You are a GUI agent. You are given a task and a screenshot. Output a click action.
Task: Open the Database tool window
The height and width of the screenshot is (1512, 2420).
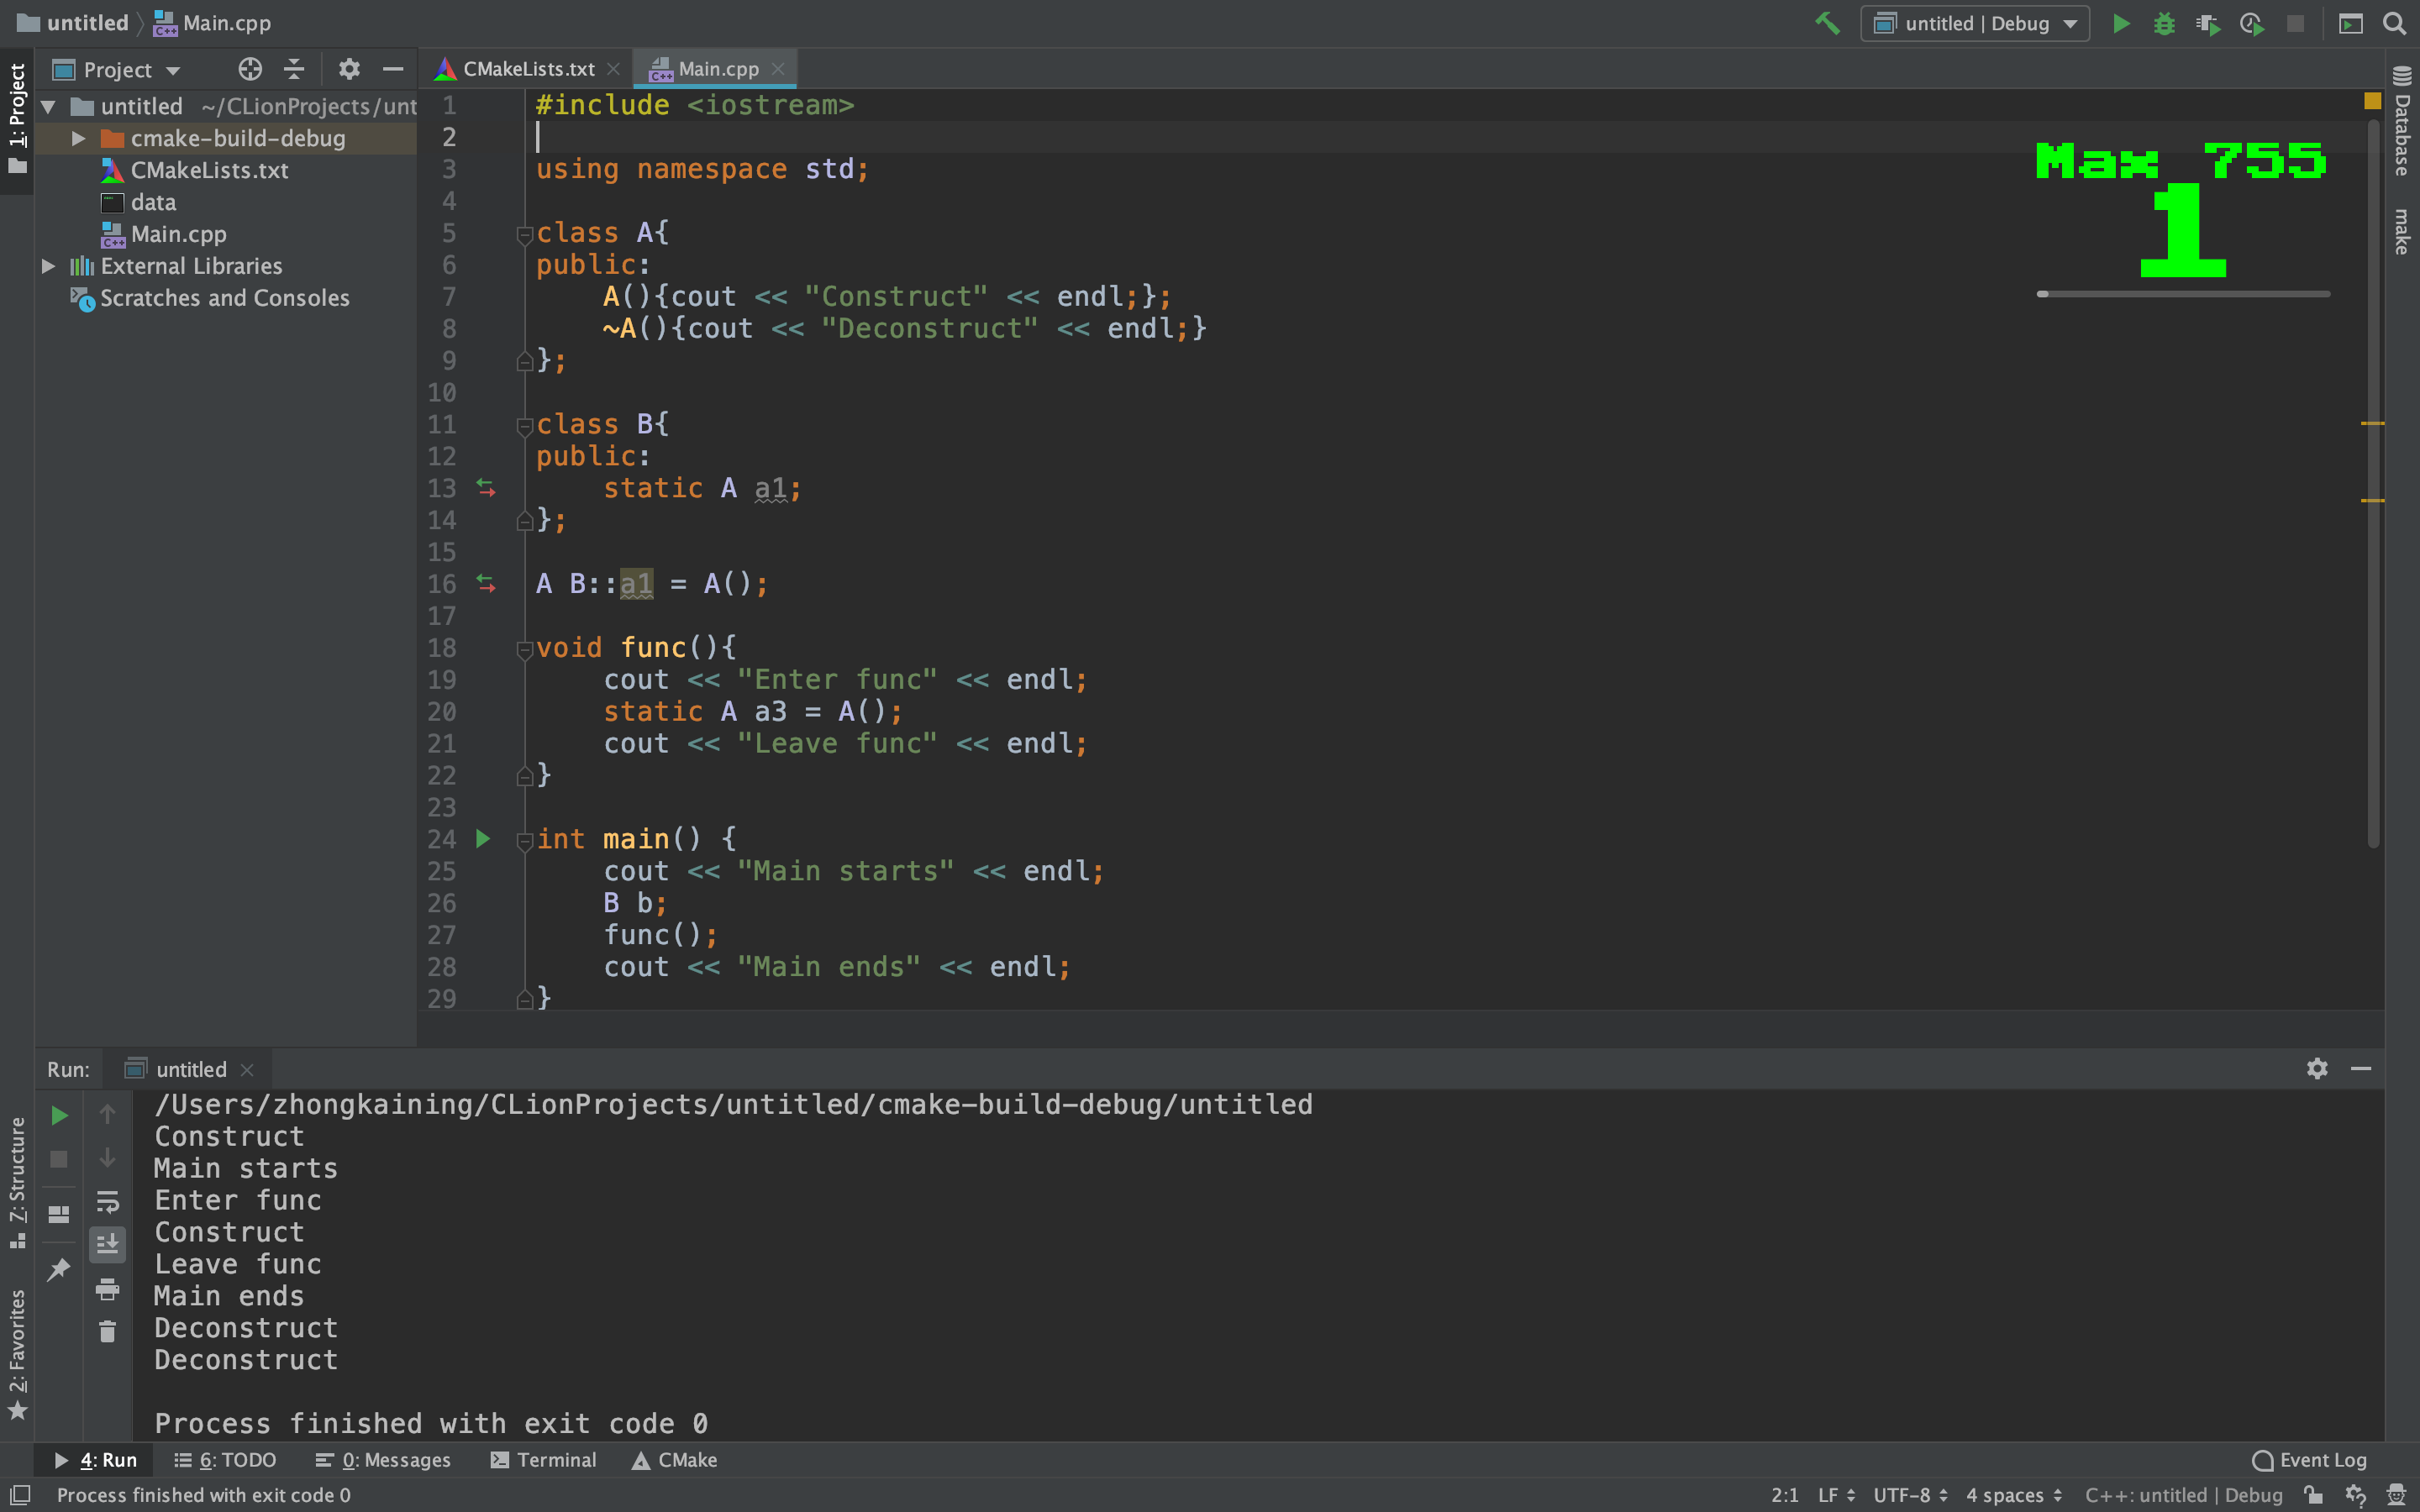(2402, 120)
